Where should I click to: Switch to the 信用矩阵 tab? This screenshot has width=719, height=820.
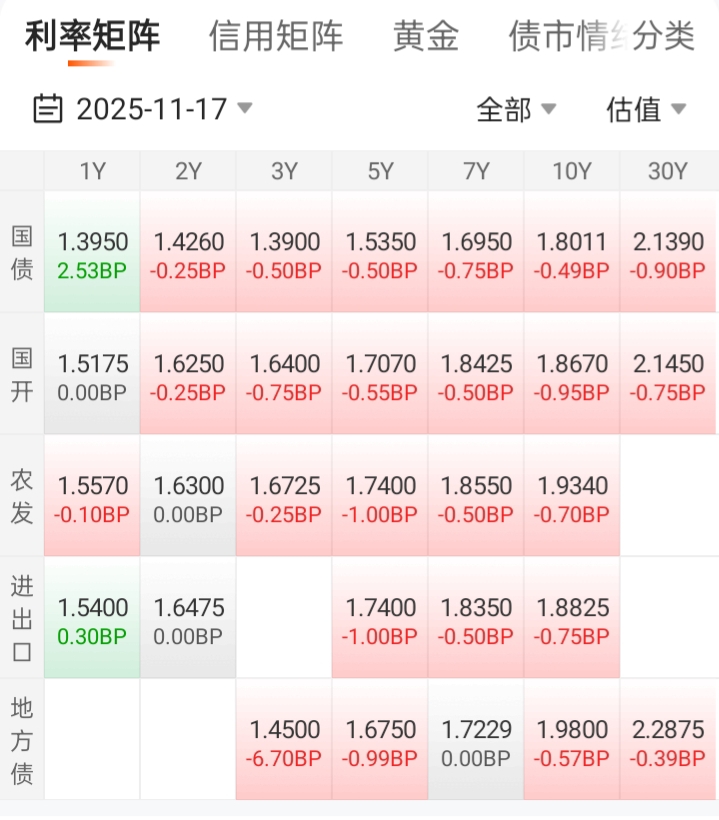[276, 37]
